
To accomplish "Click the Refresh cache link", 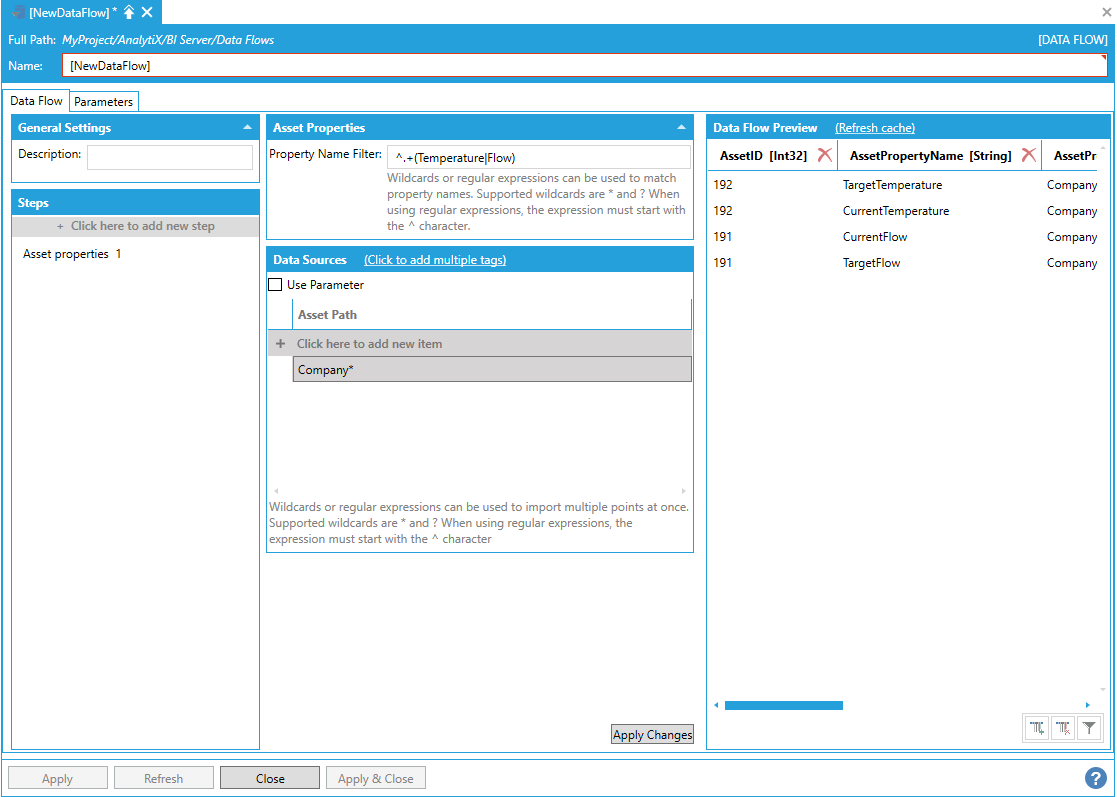I will point(874,128).
